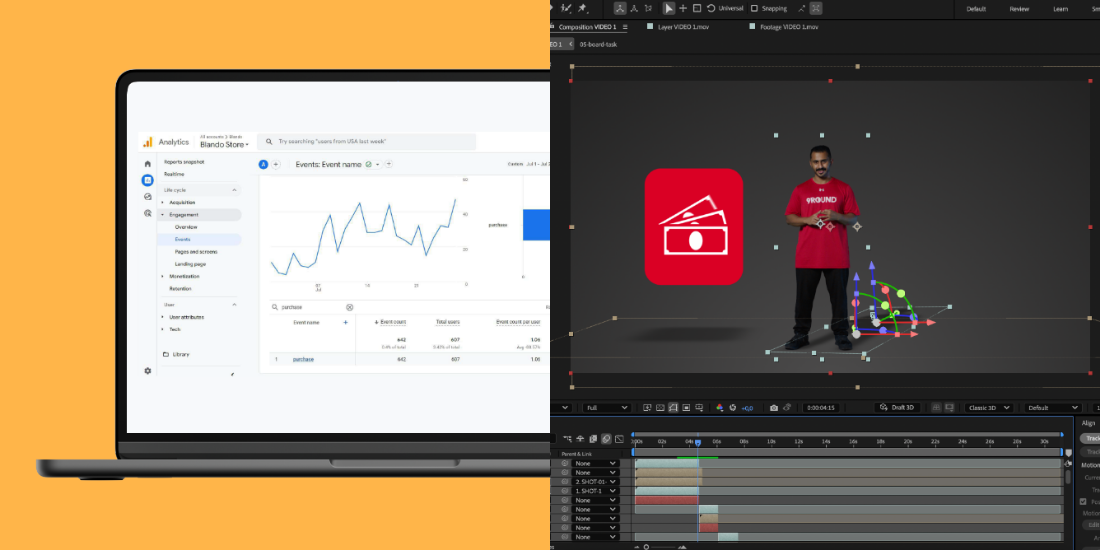Enable the Snapping checkbox
This screenshot has width=1100, height=550.
(x=754, y=8)
